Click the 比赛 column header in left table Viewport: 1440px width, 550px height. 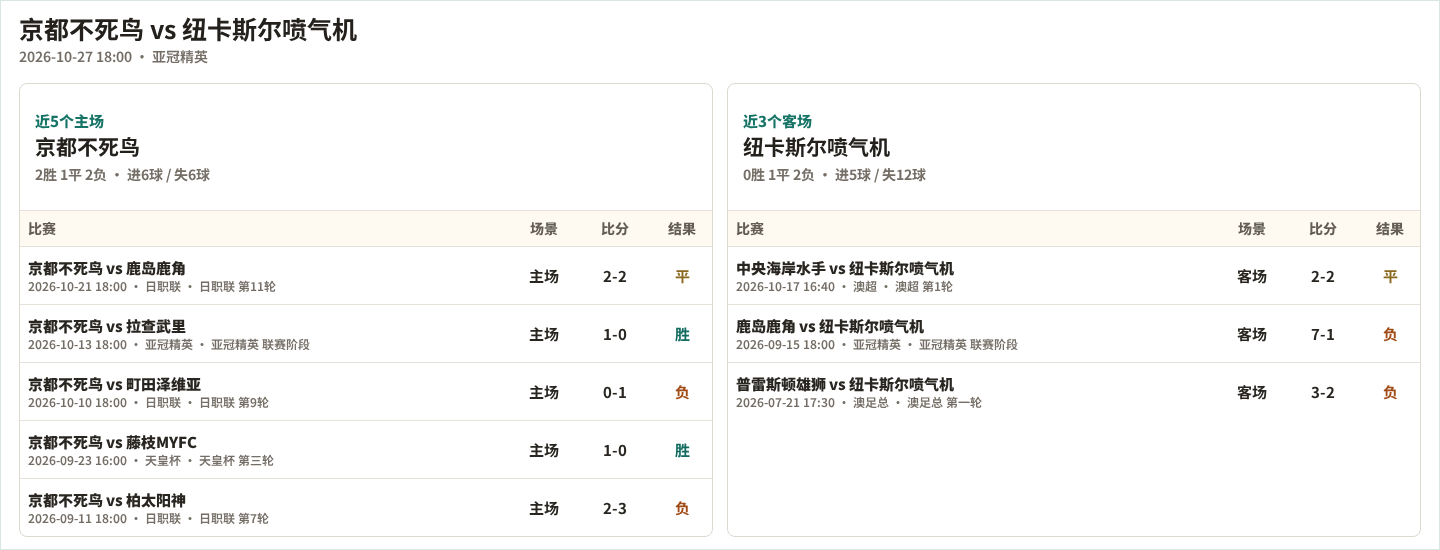click(42, 229)
